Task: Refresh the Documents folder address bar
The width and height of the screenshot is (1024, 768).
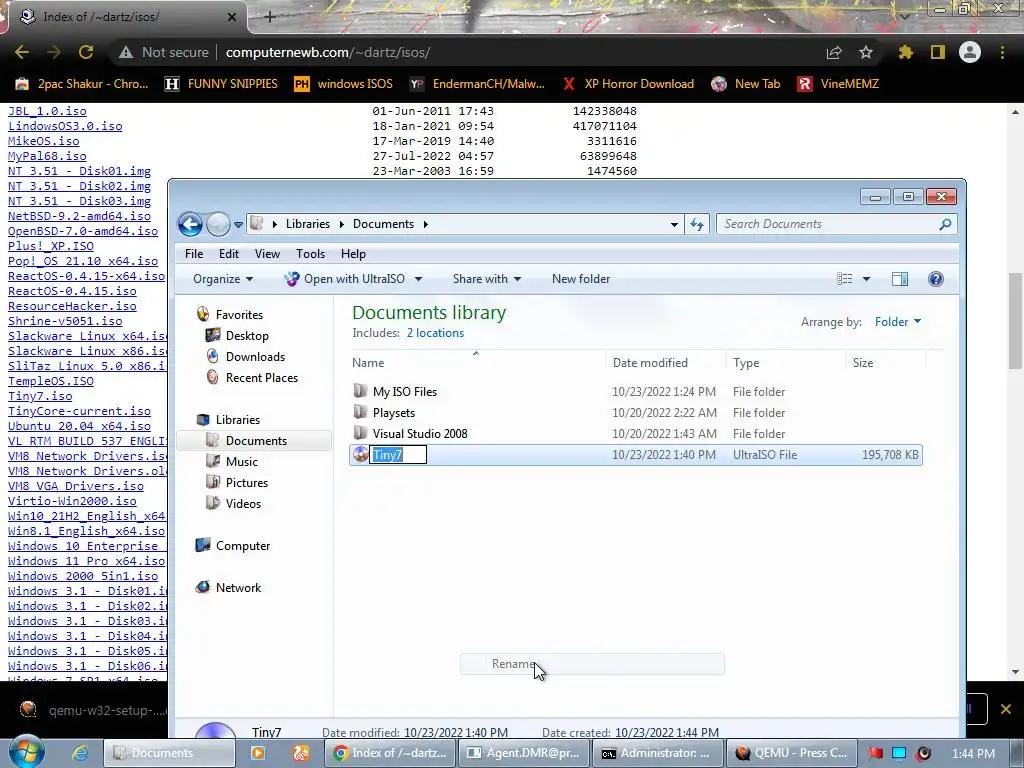Action: [x=697, y=225]
